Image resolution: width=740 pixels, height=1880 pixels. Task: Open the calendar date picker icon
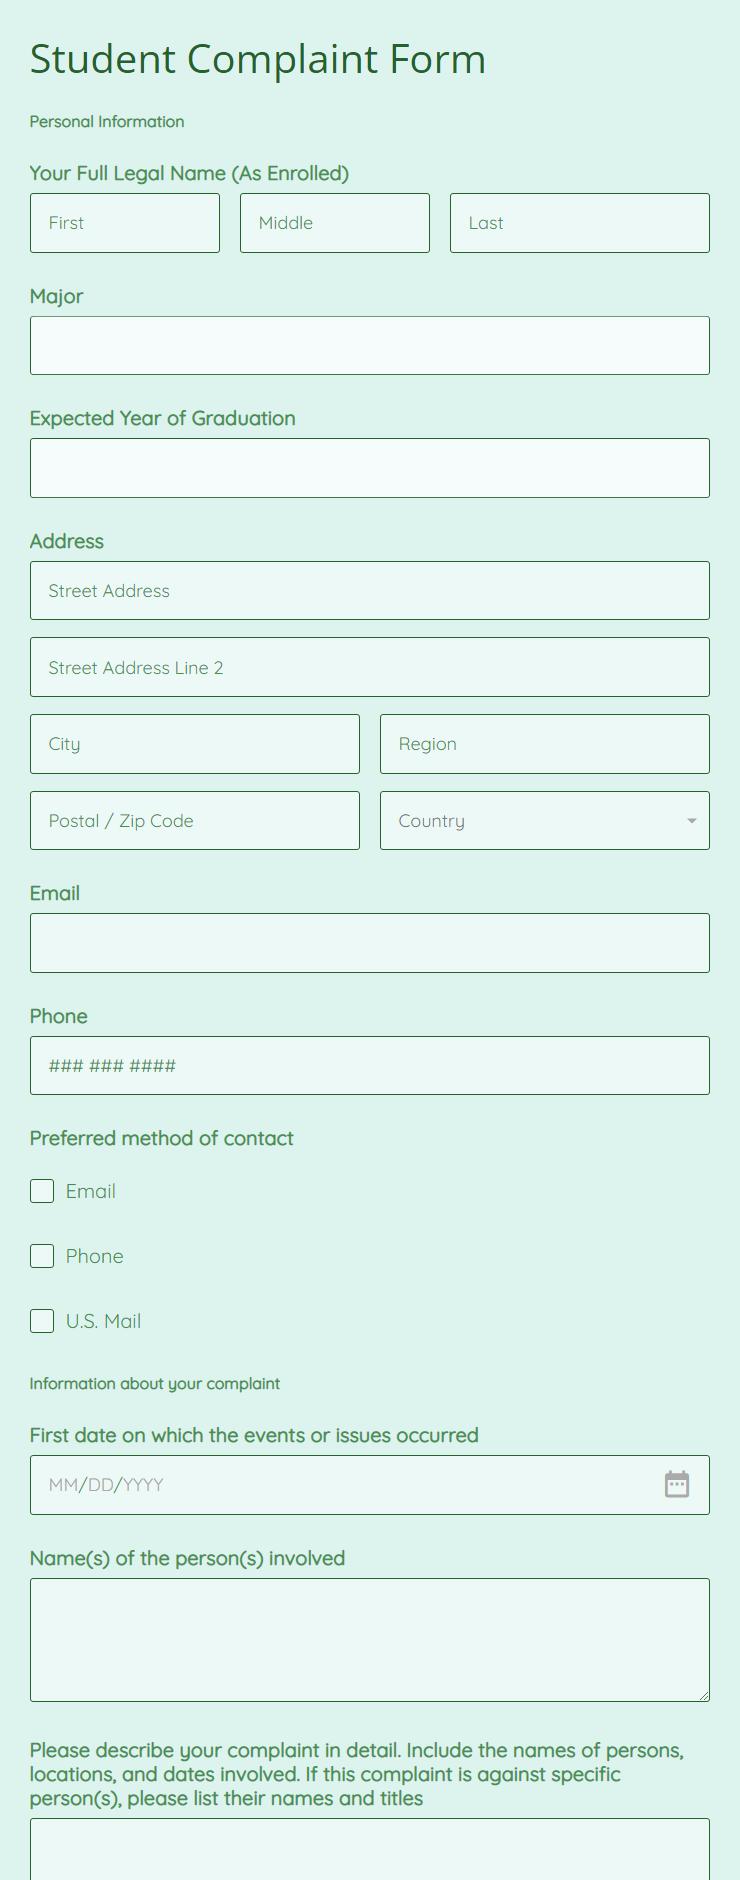[x=677, y=1484]
